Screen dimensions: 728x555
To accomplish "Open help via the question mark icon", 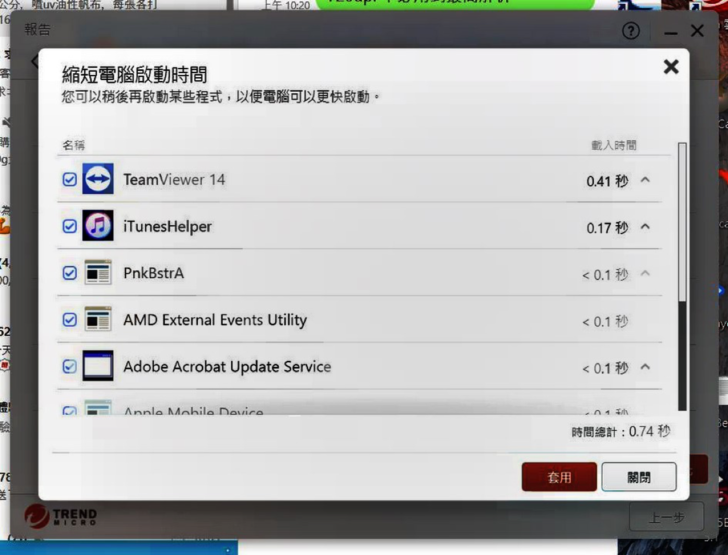I will tap(630, 31).
